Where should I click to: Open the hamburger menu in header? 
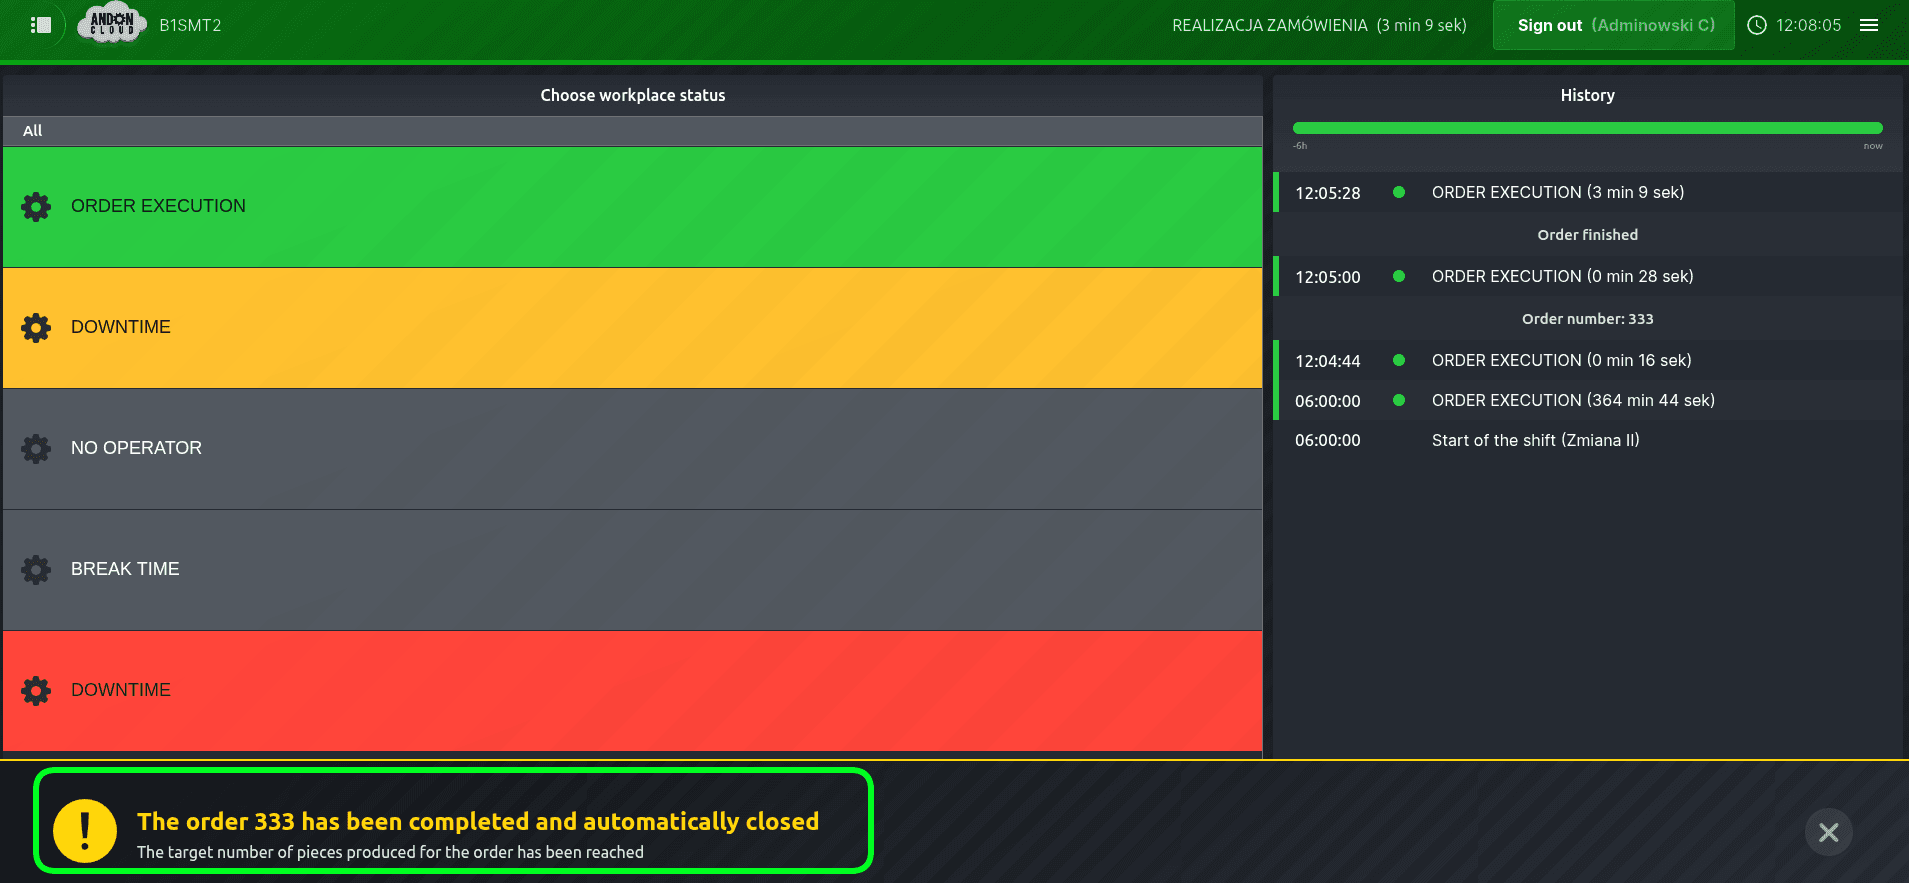[1868, 25]
